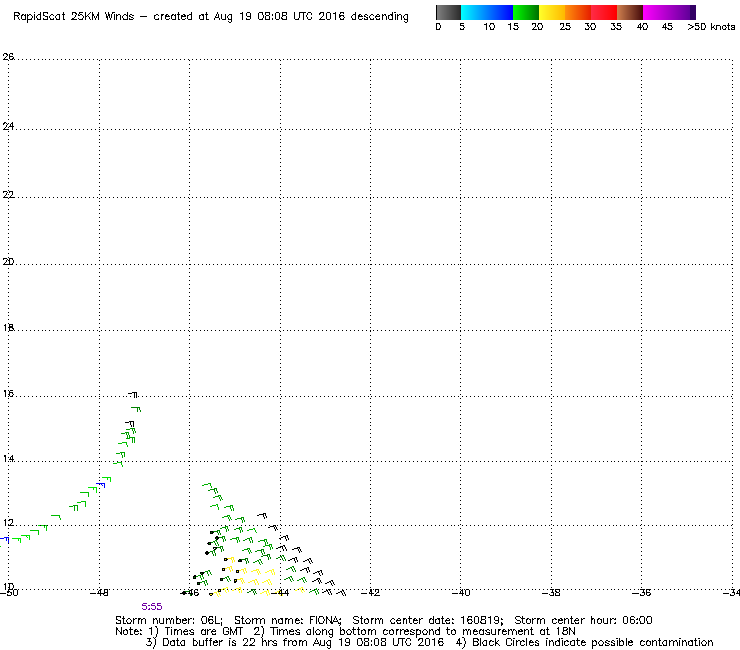Click the latitude label '14'
Image resolution: width=740 pixels, height=650 pixels.
(8, 459)
